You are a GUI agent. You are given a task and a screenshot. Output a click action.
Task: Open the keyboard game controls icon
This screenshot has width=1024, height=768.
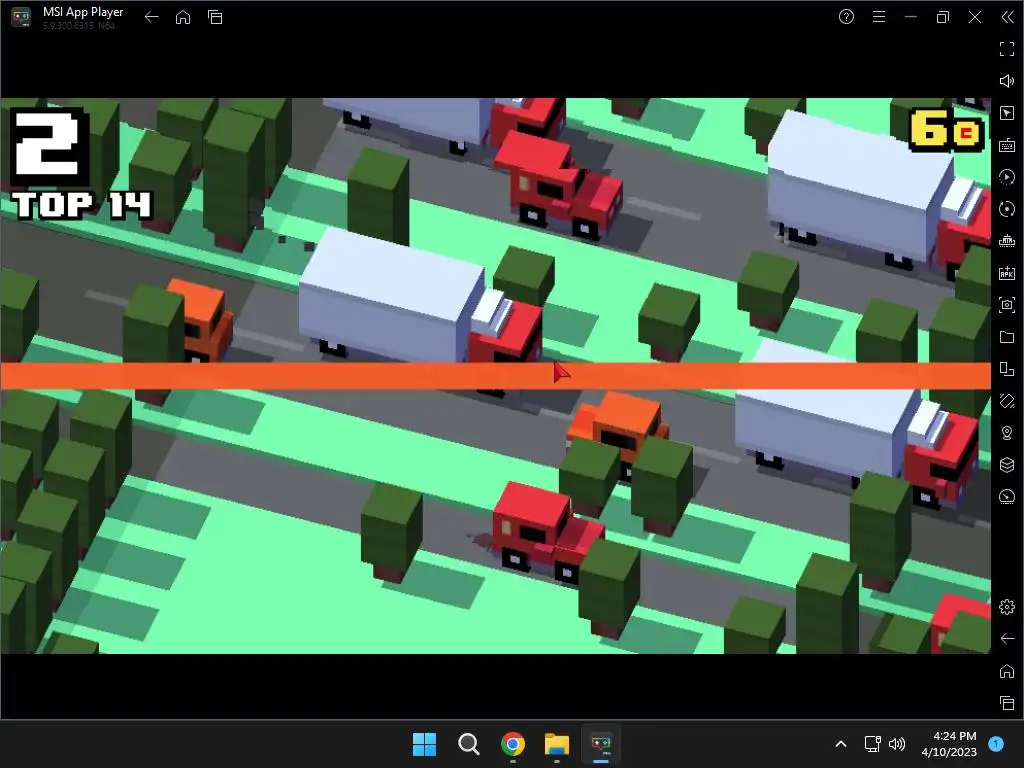pos(1007,145)
